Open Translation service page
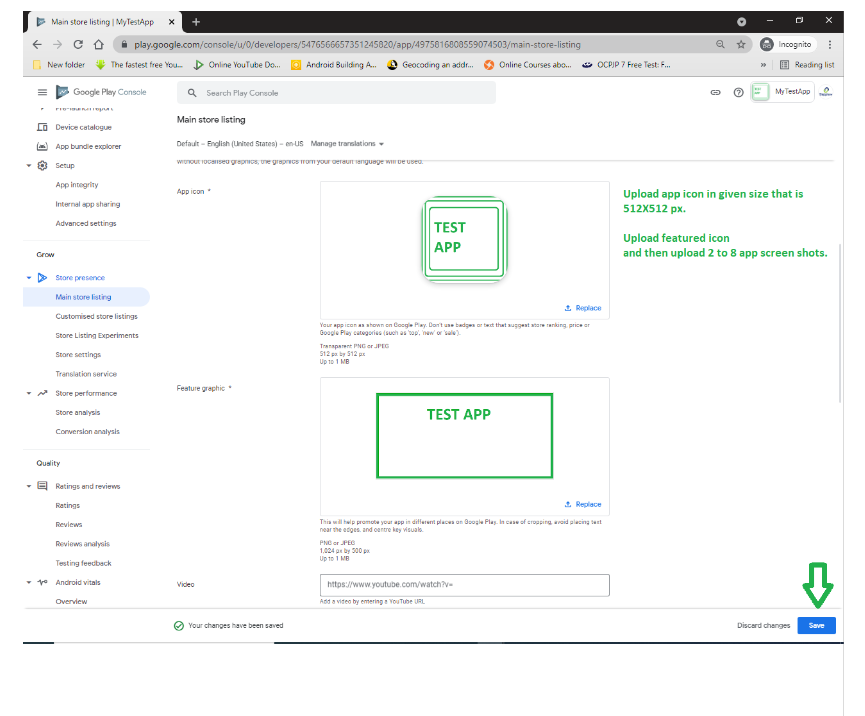The width and height of the screenshot is (865, 716). [x=86, y=374]
